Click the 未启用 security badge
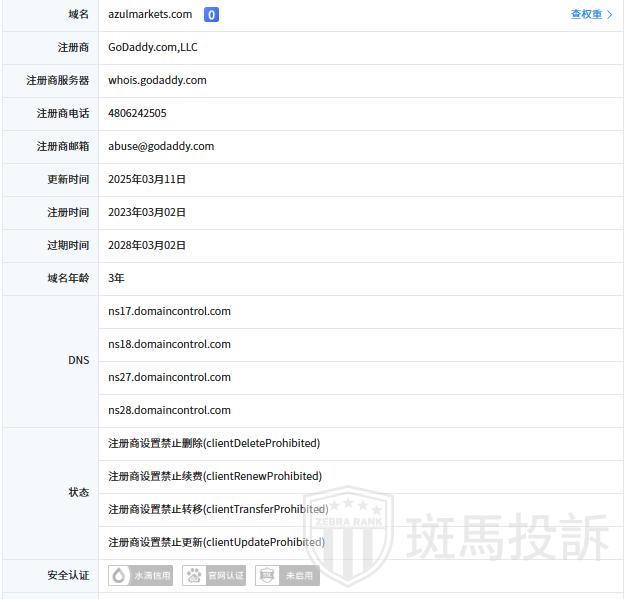The height and width of the screenshot is (599, 628). pos(287,576)
